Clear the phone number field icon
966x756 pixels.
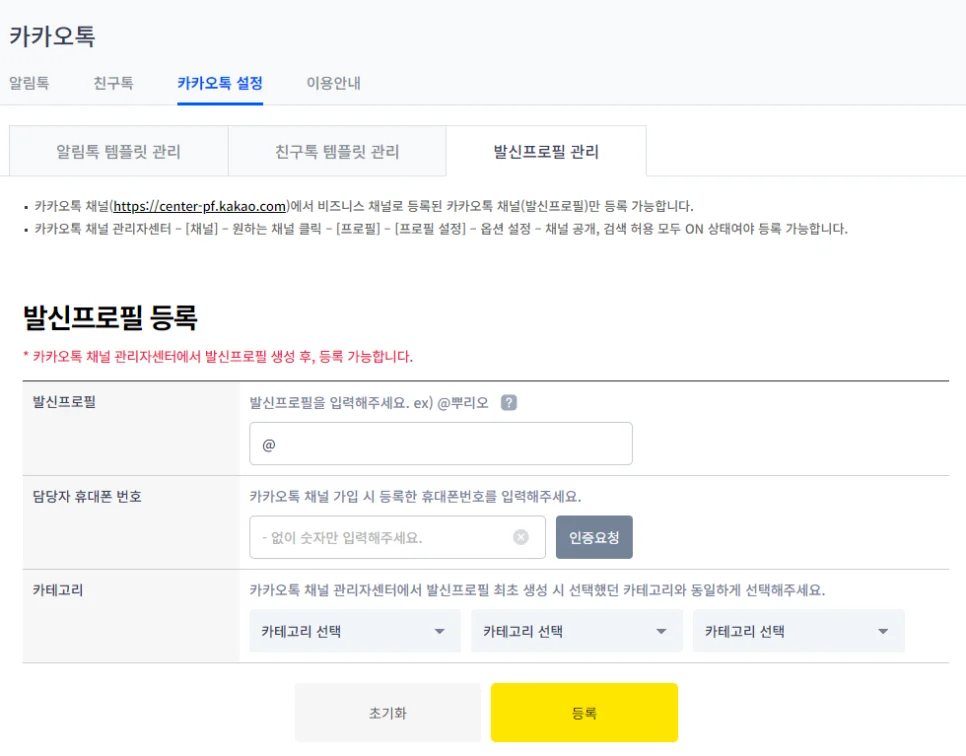coord(521,537)
